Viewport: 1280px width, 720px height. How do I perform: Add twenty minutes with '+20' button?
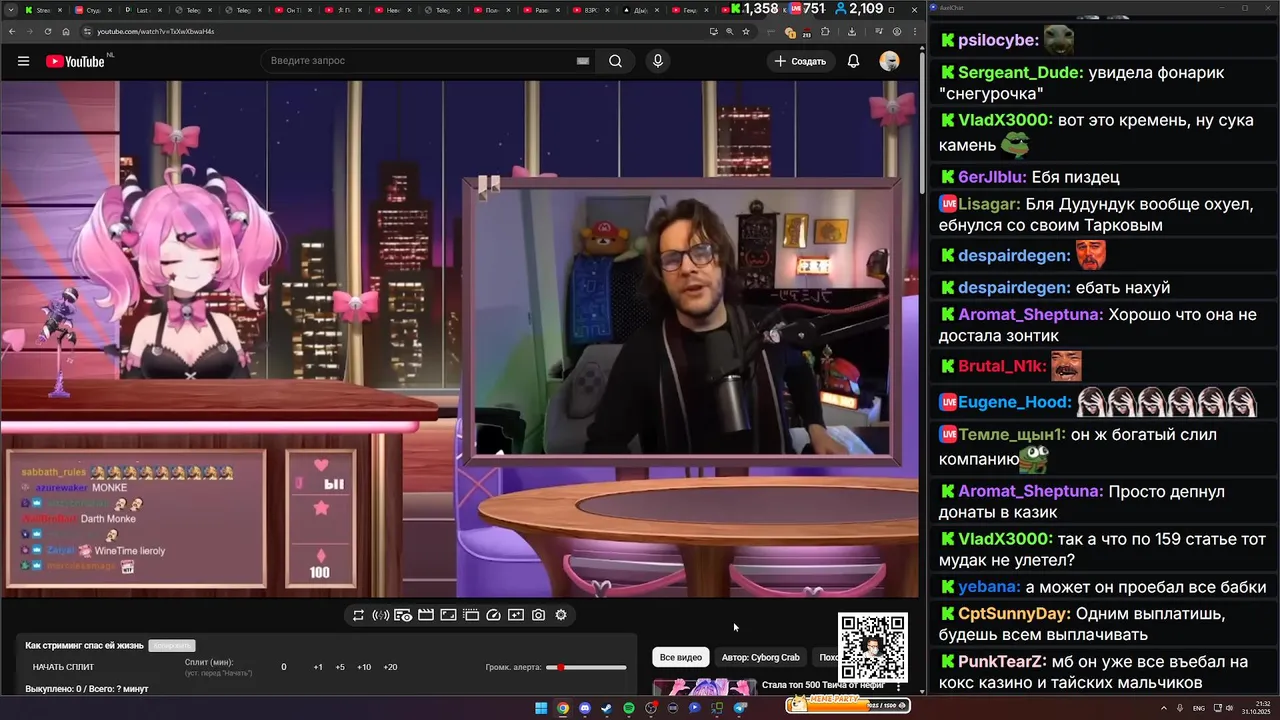pos(390,667)
